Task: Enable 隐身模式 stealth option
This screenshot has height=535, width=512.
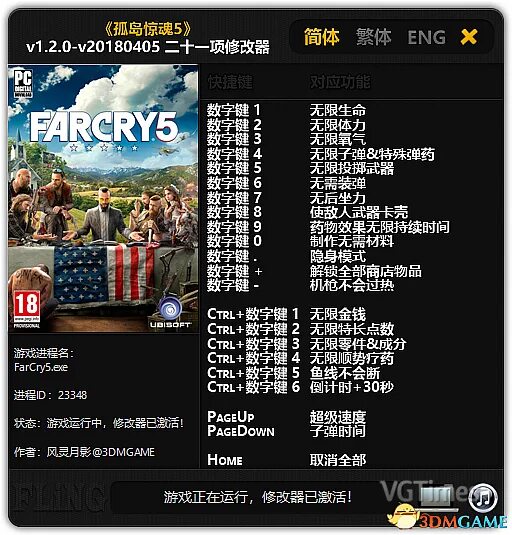Action: [338, 256]
